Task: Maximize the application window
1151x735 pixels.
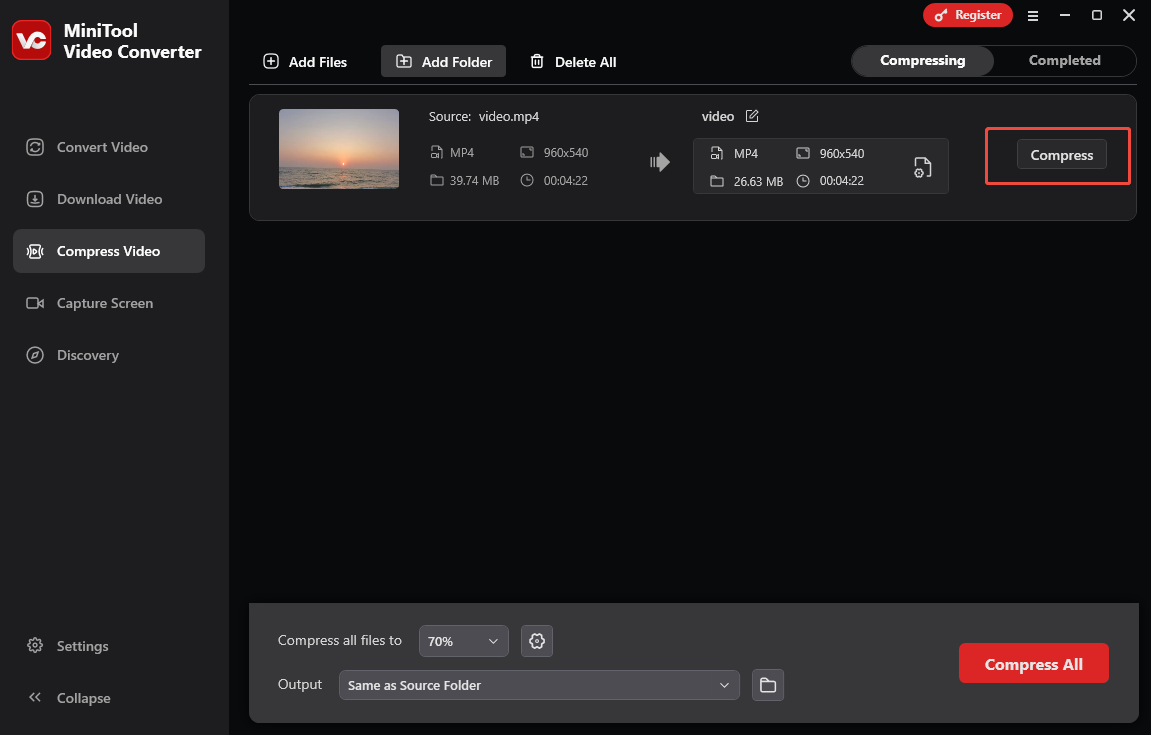Action: (x=1097, y=15)
